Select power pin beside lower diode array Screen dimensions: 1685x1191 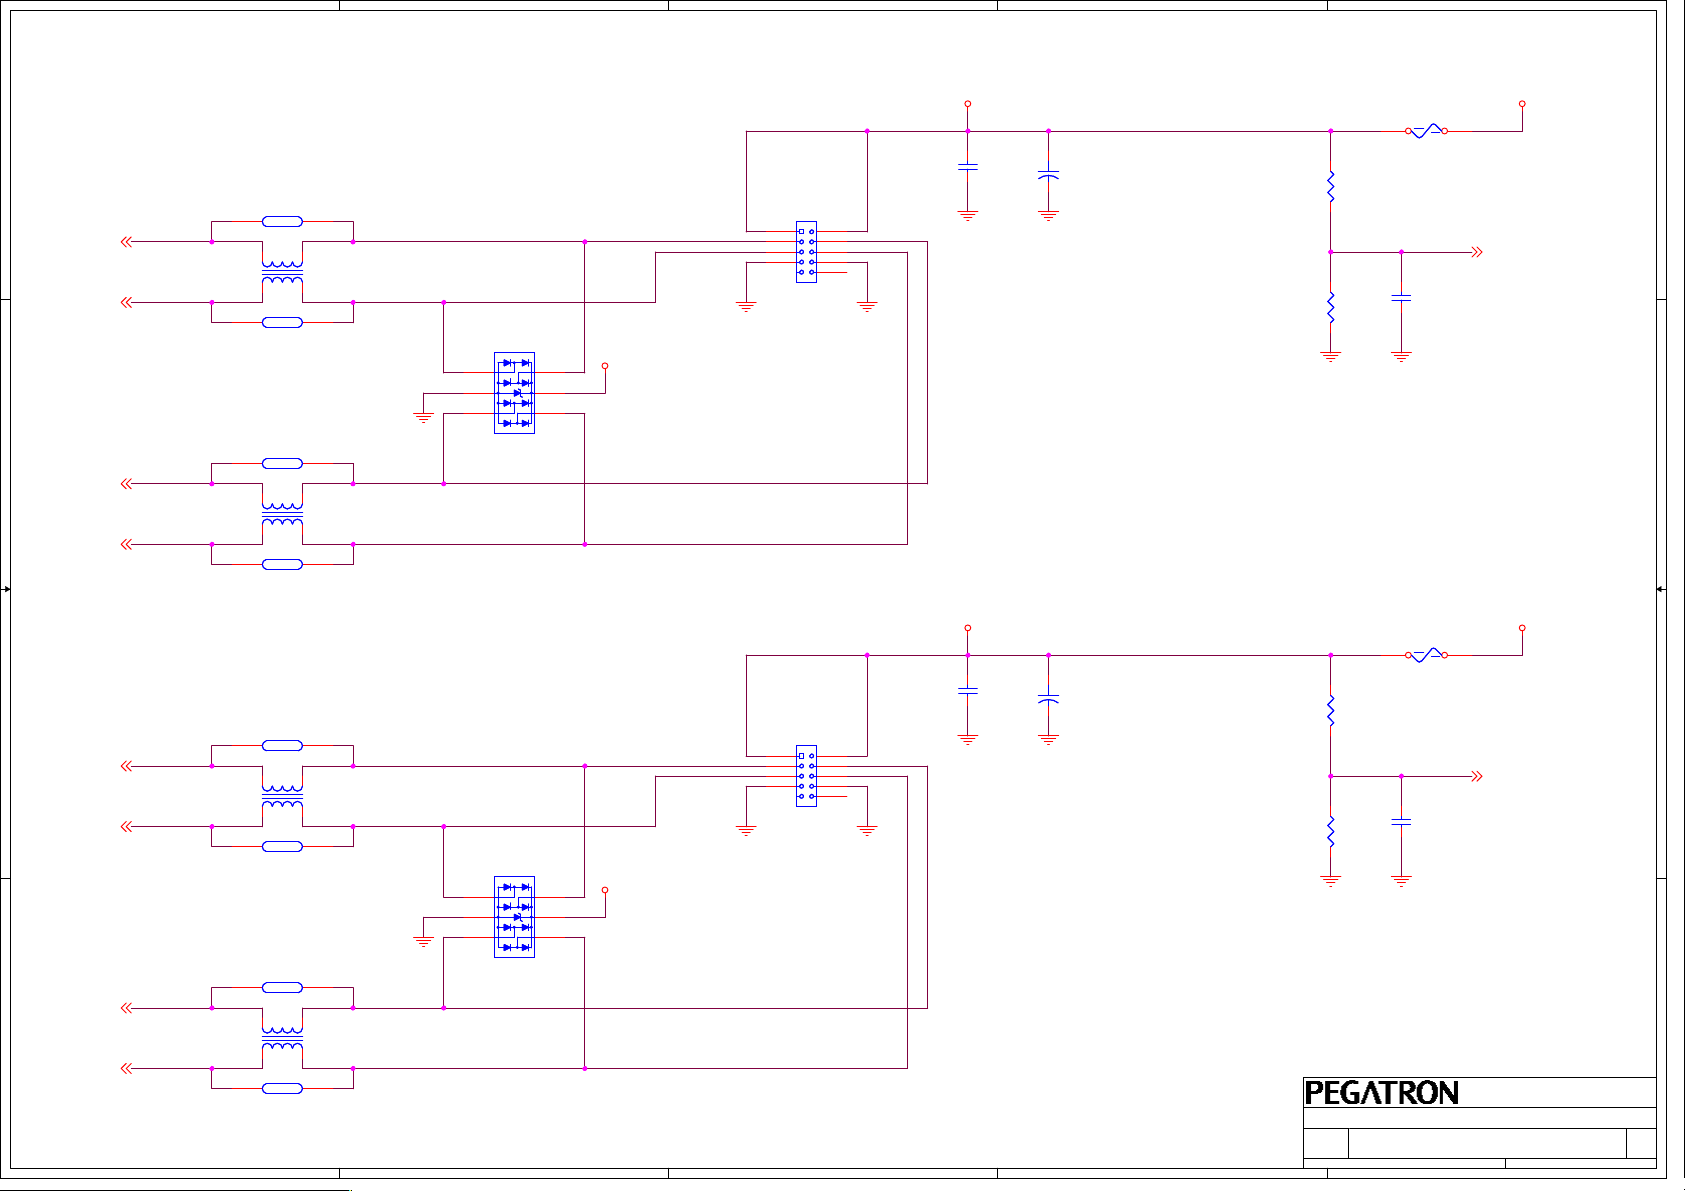[605, 890]
